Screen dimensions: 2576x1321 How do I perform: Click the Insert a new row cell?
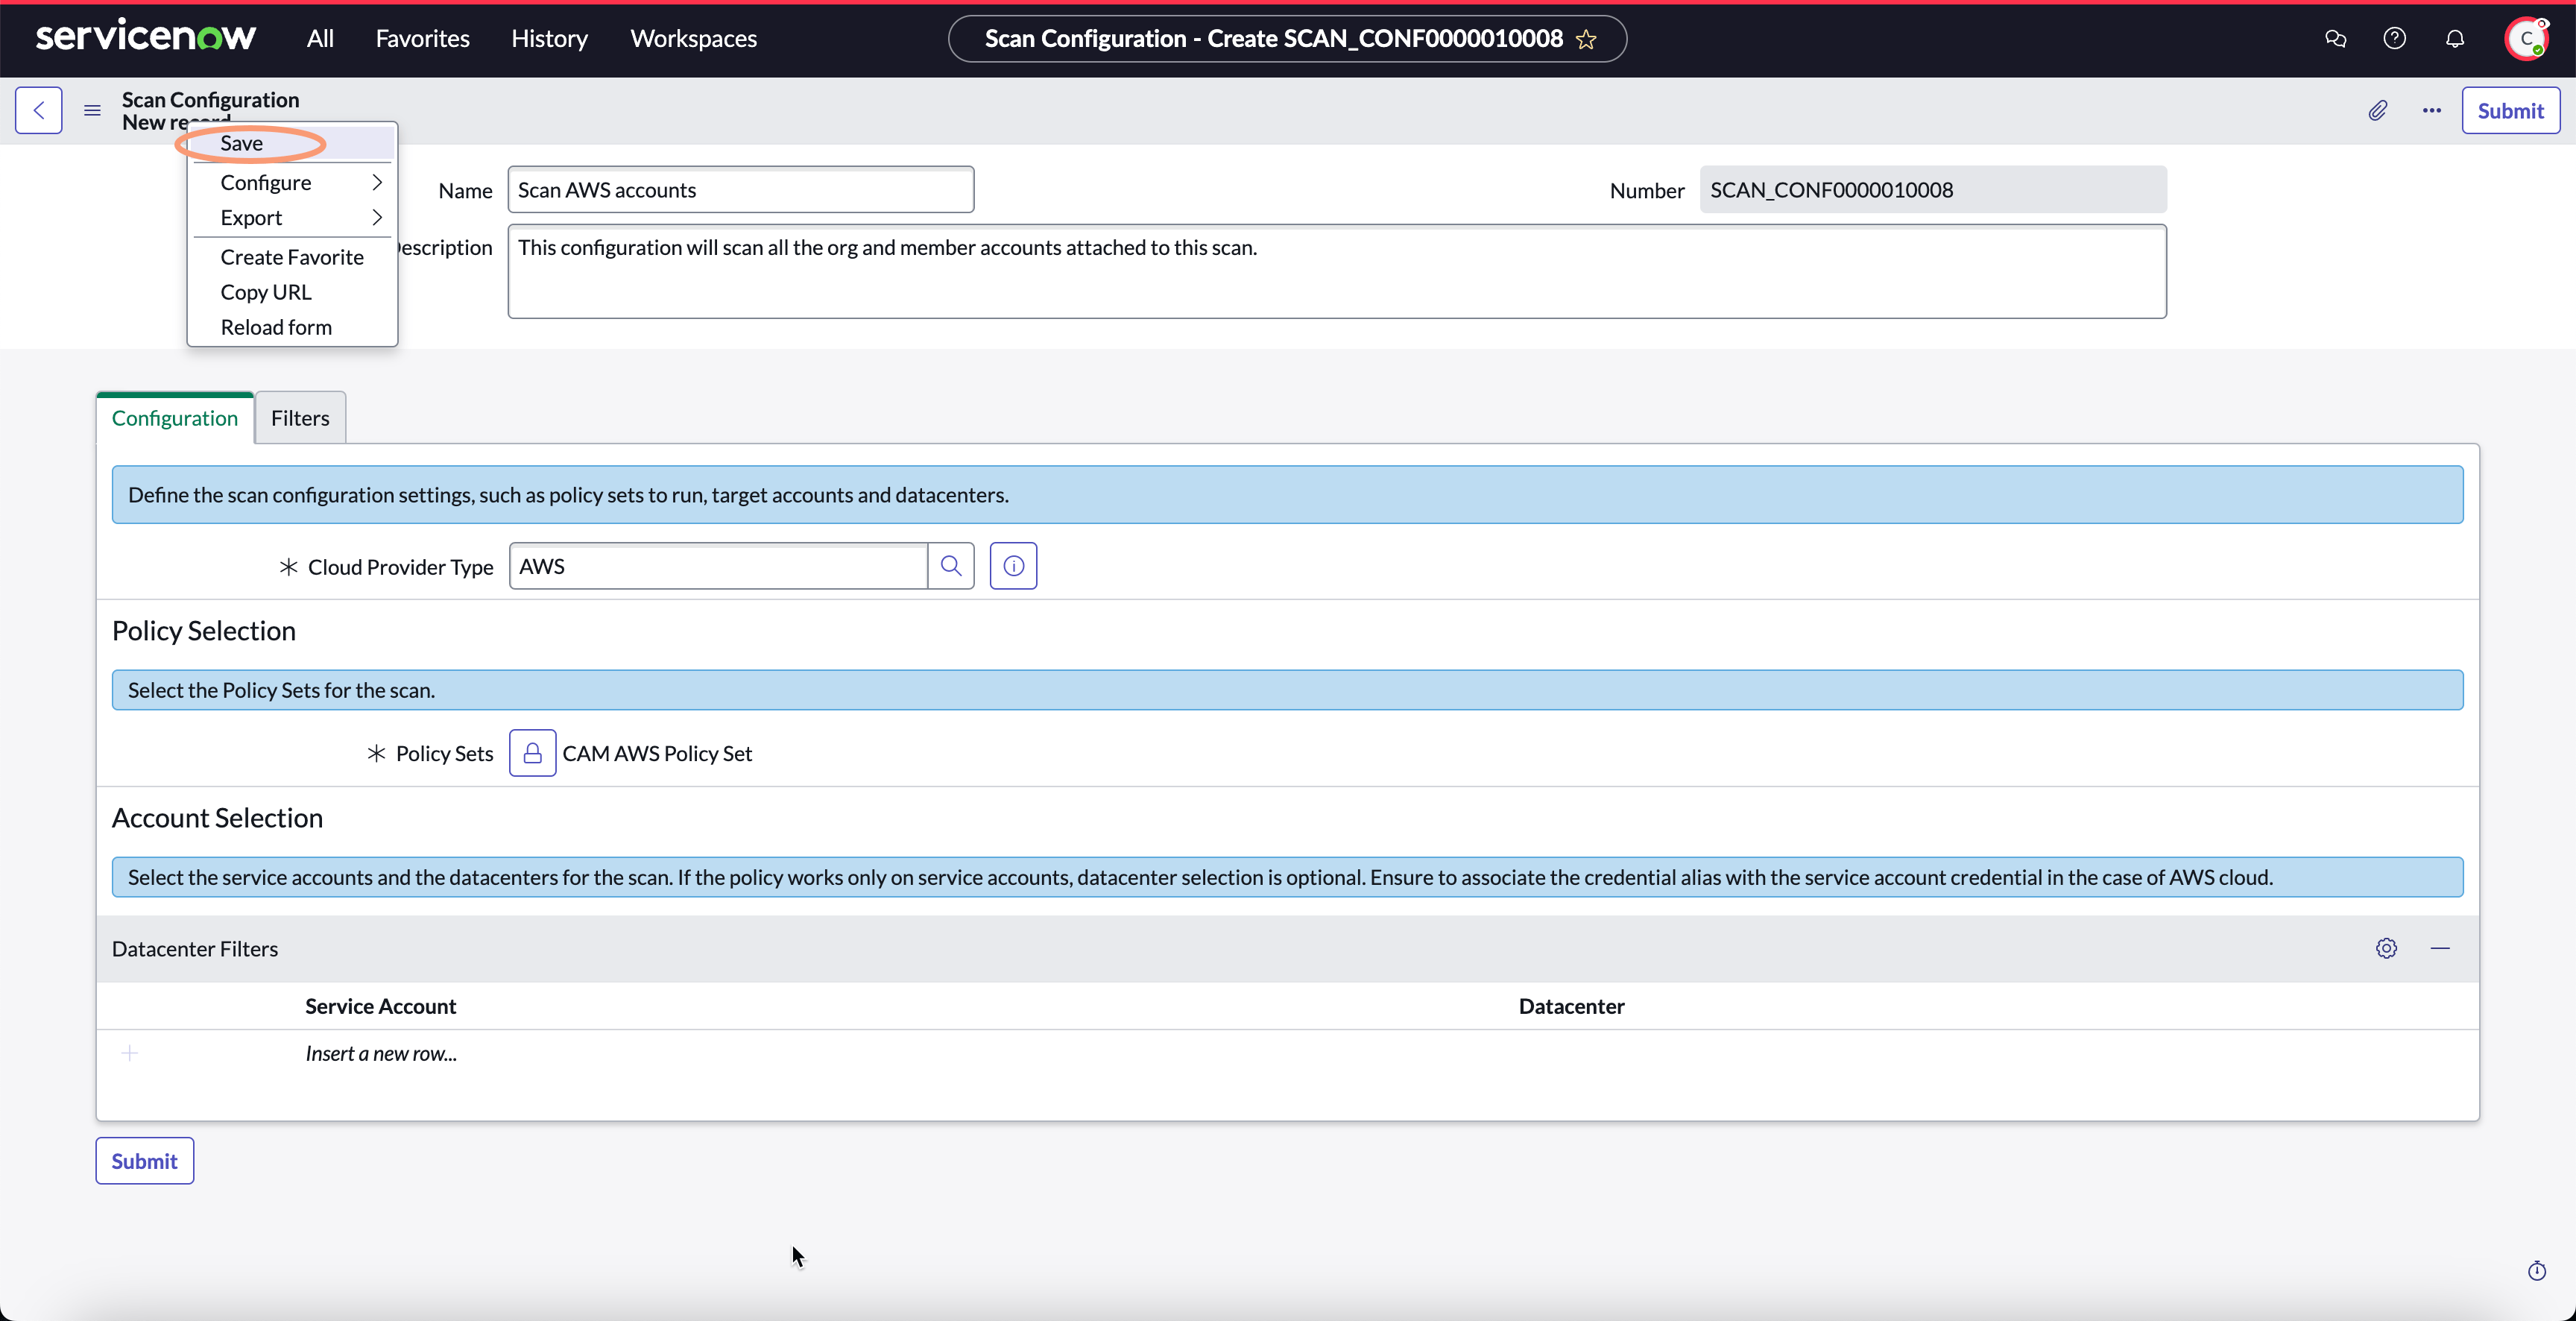tap(381, 1053)
